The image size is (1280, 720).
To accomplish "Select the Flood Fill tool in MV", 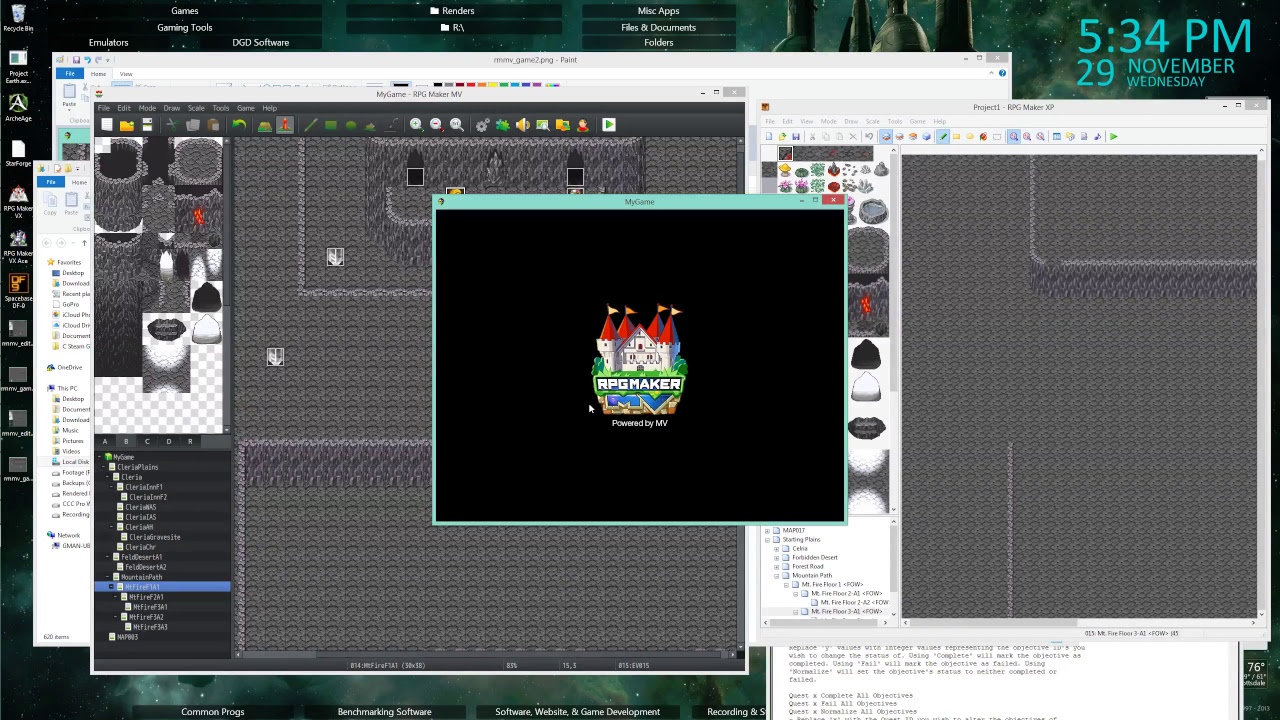I will [370, 125].
